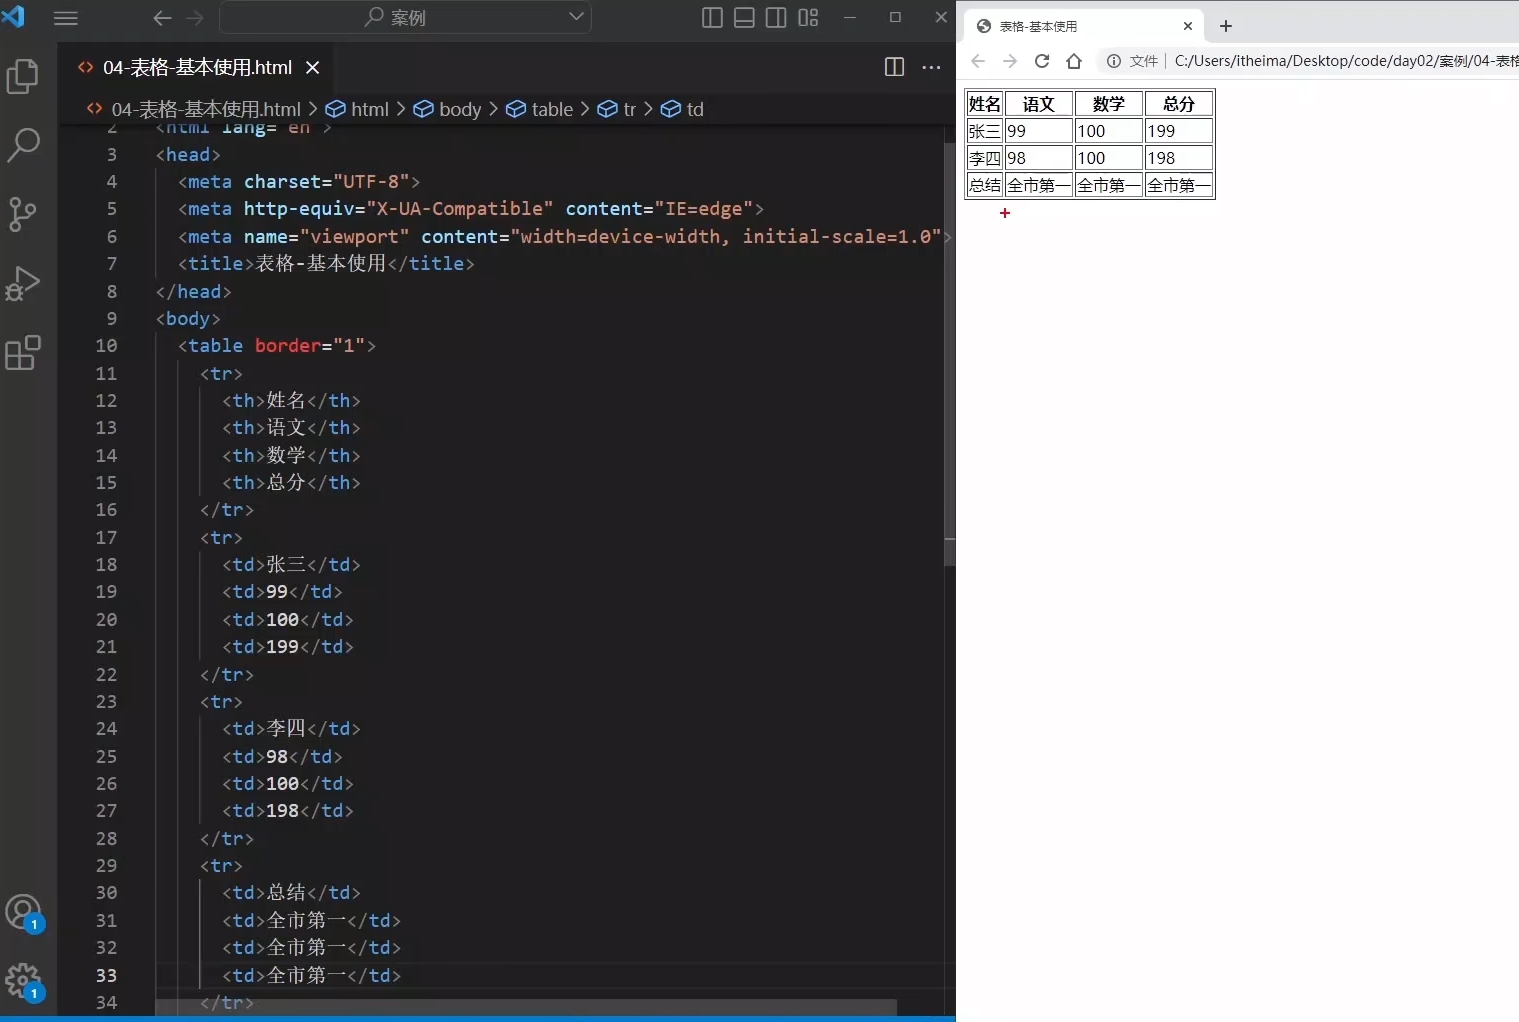Image resolution: width=1519 pixels, height=1022 pixels.
Task: Open Source Control view
Action: point(23,214)
